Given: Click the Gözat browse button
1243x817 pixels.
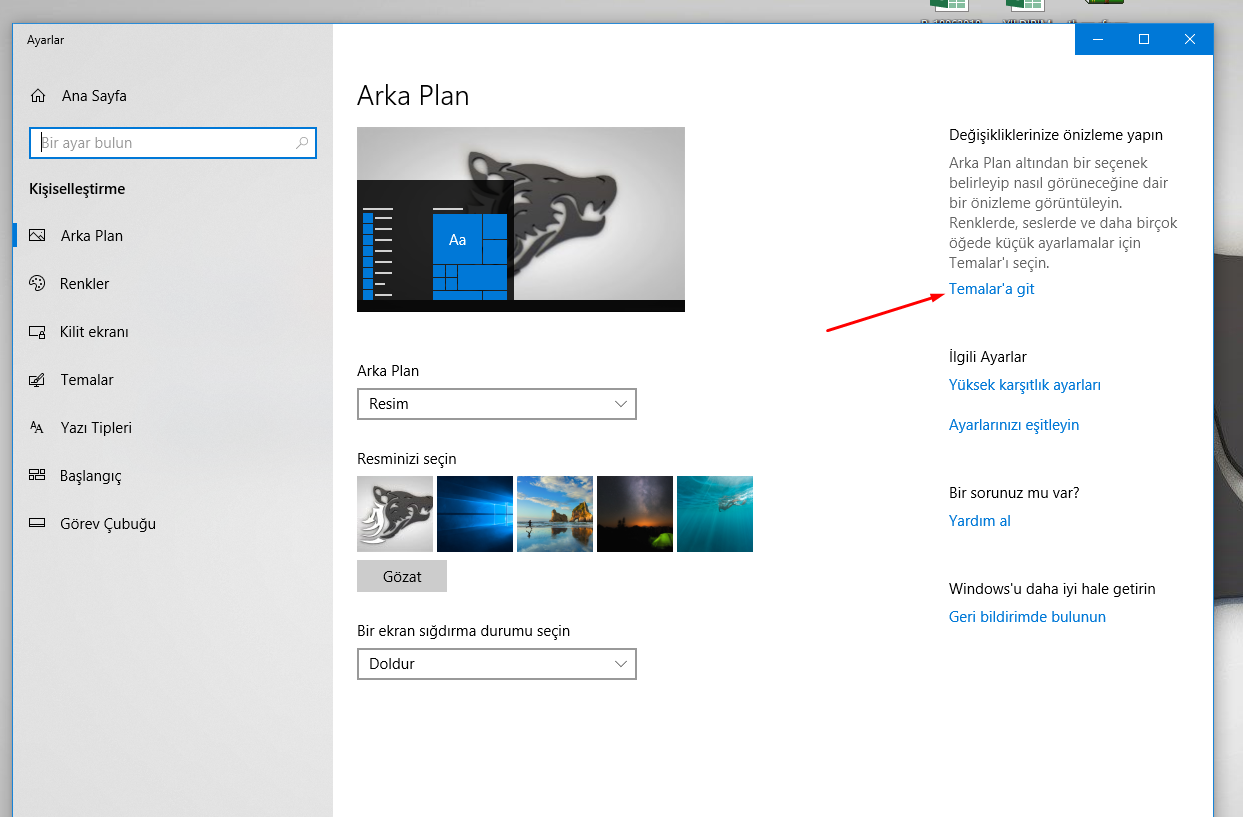Looking at the screenshot, I should (x=401, y=576).
